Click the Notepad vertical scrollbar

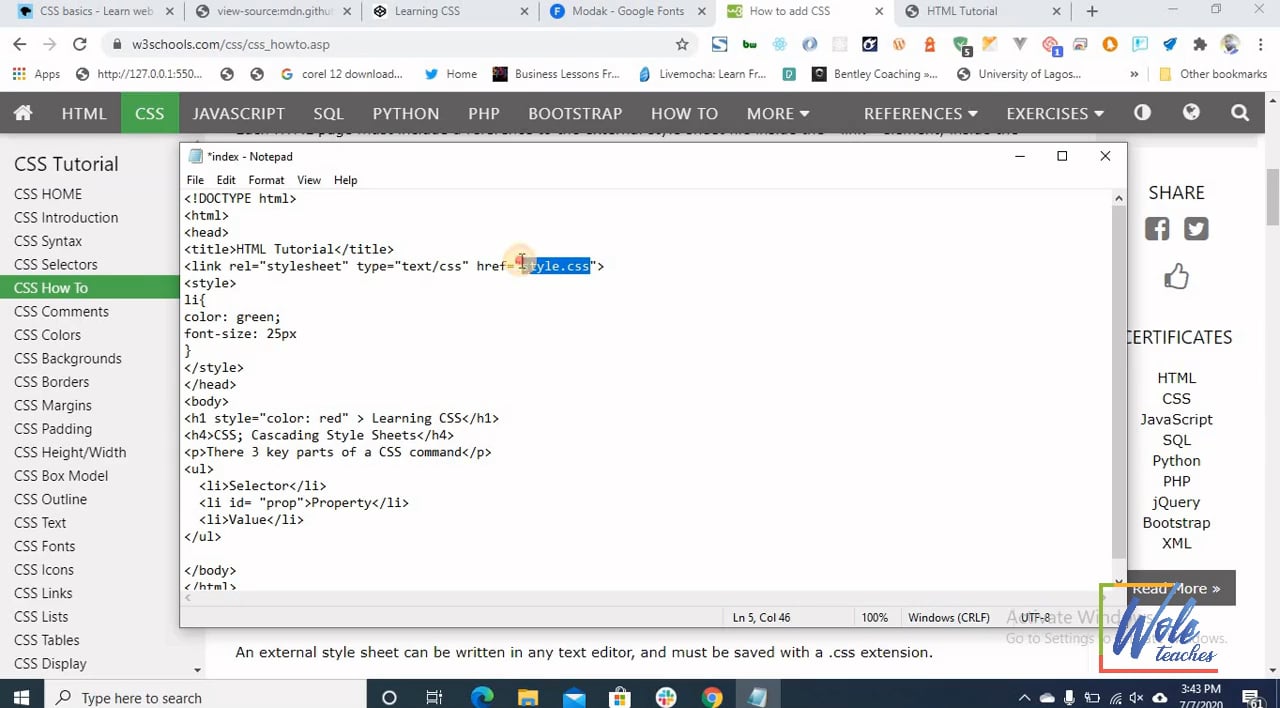[1118, 380]
